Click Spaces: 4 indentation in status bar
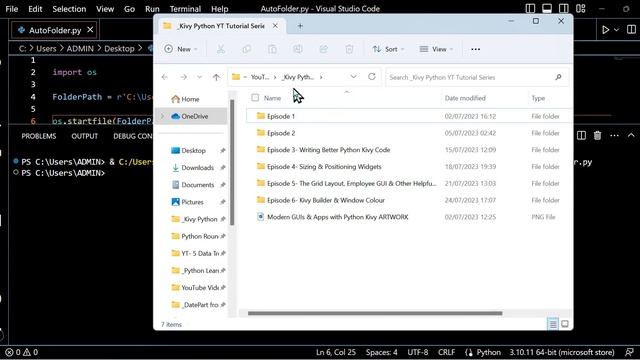640x360 pixels. pyautogui.click(x=381, y=352)
